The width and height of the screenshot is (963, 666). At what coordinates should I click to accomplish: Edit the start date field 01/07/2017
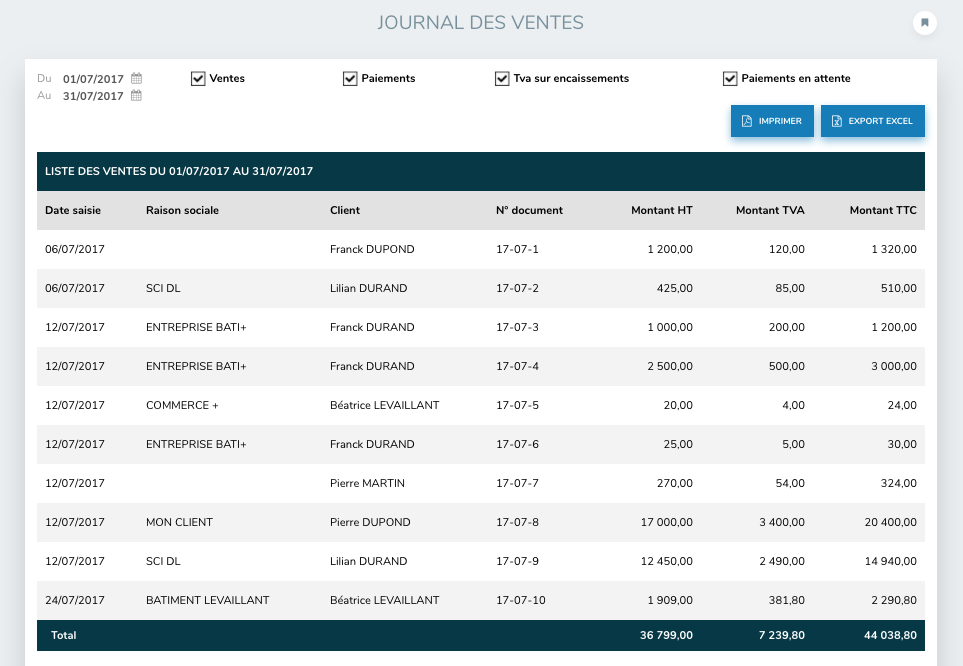pos(93,79)
